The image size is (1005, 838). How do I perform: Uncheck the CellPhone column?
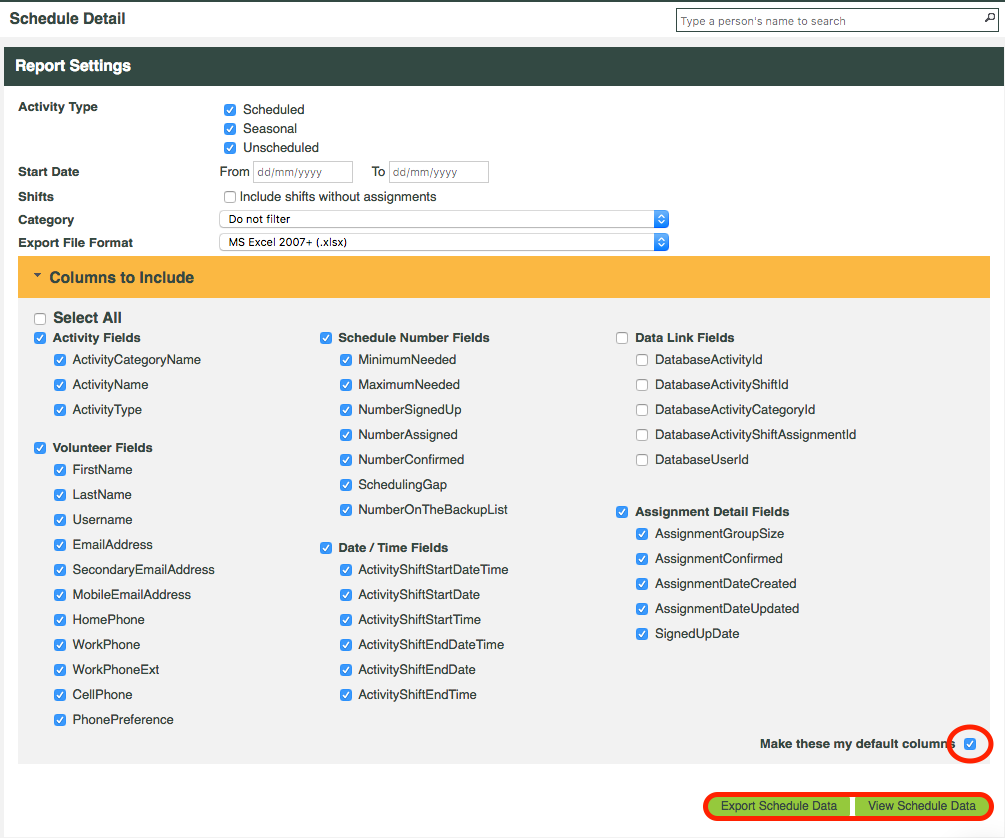click(x=60, y=695)
